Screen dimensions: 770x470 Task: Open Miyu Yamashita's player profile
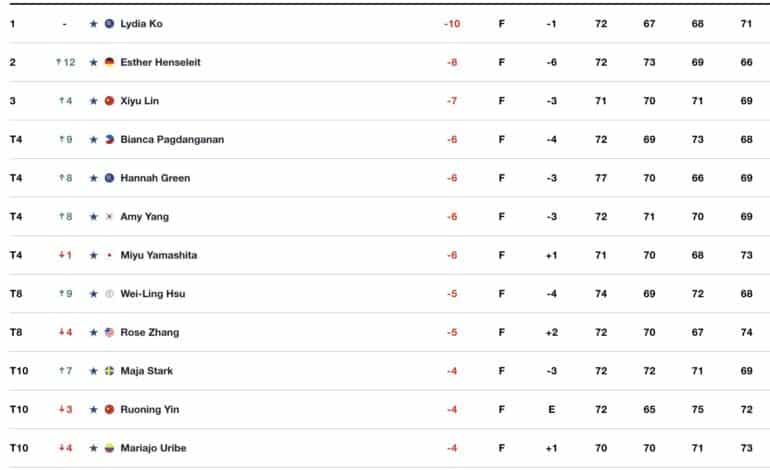(159, 255)
